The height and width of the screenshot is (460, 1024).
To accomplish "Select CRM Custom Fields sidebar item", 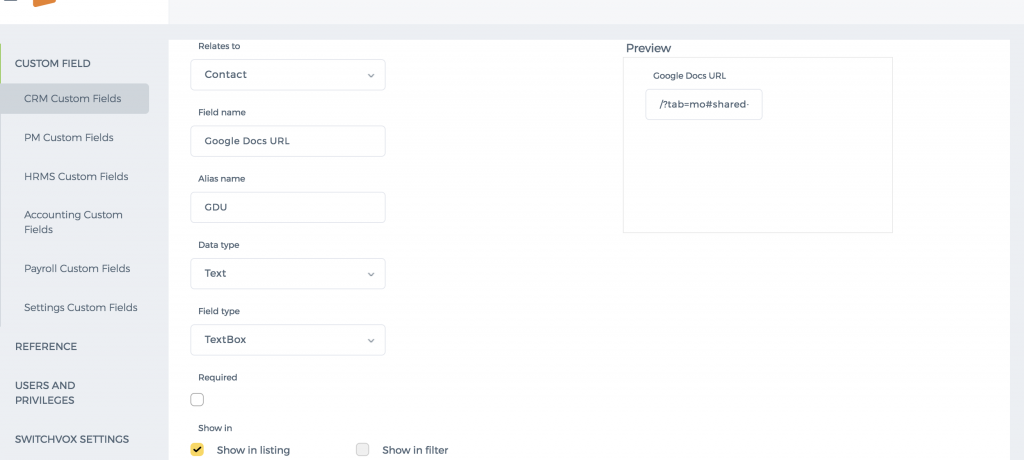I will pyautogui.click(x=74, y=99).
